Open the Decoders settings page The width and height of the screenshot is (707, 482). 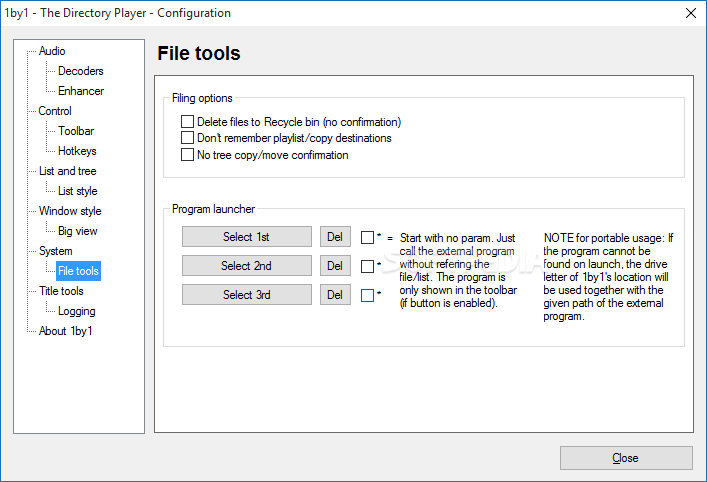pyautogui.click(x=81, y=71)
